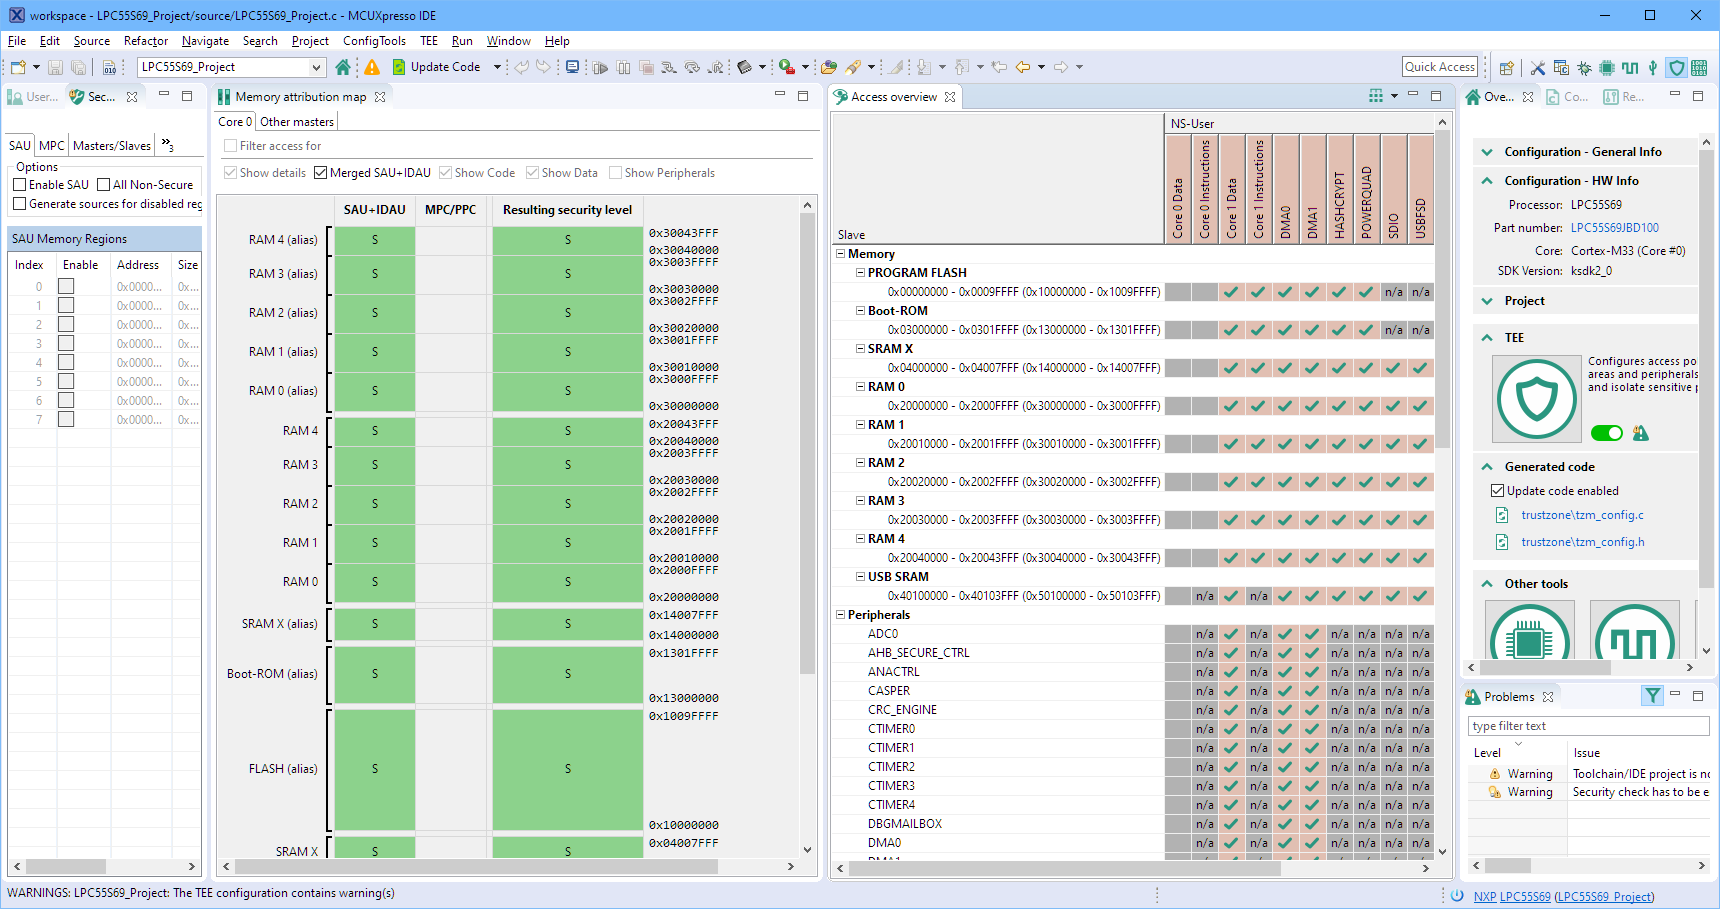
Task: Collapse the PROGRAM FLASH tree node
Action: point(860,273)
